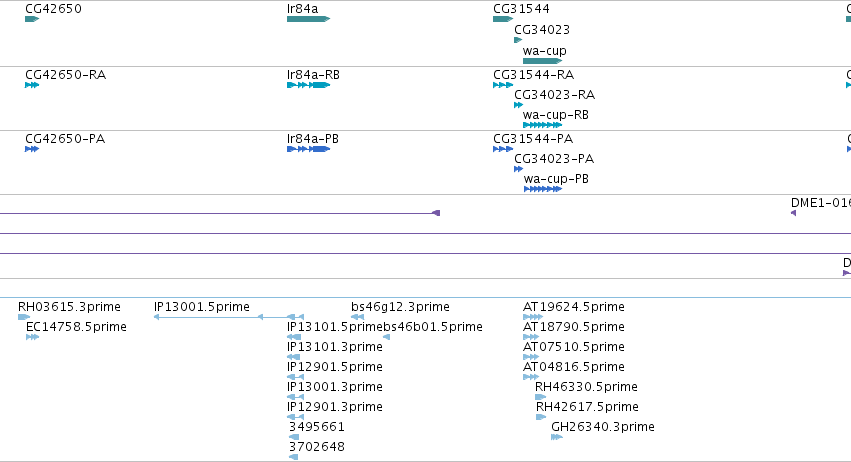Image resolution: width=851 pixels, height=462 pixels.
Task: Select the CG42650-RA transcript glyph
Action: tap(32, 85)
